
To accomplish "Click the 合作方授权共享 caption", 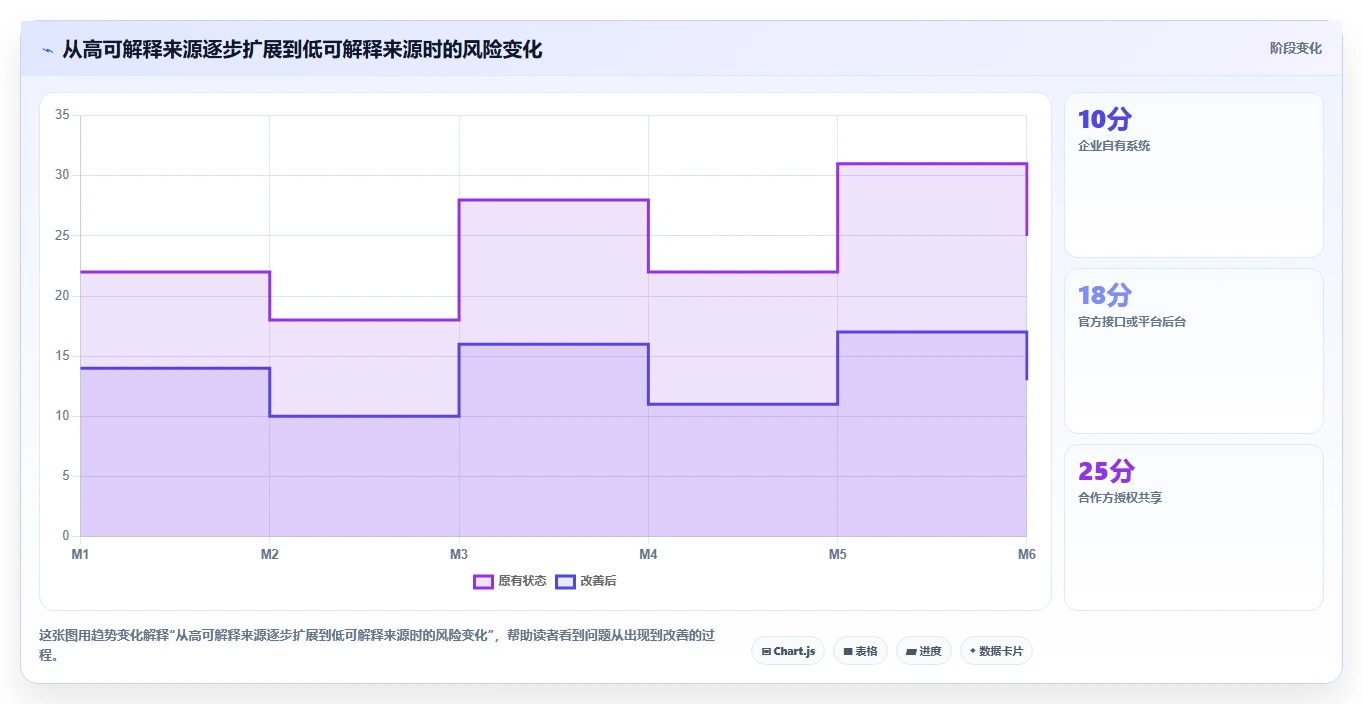I will [x=1120, y=498].
